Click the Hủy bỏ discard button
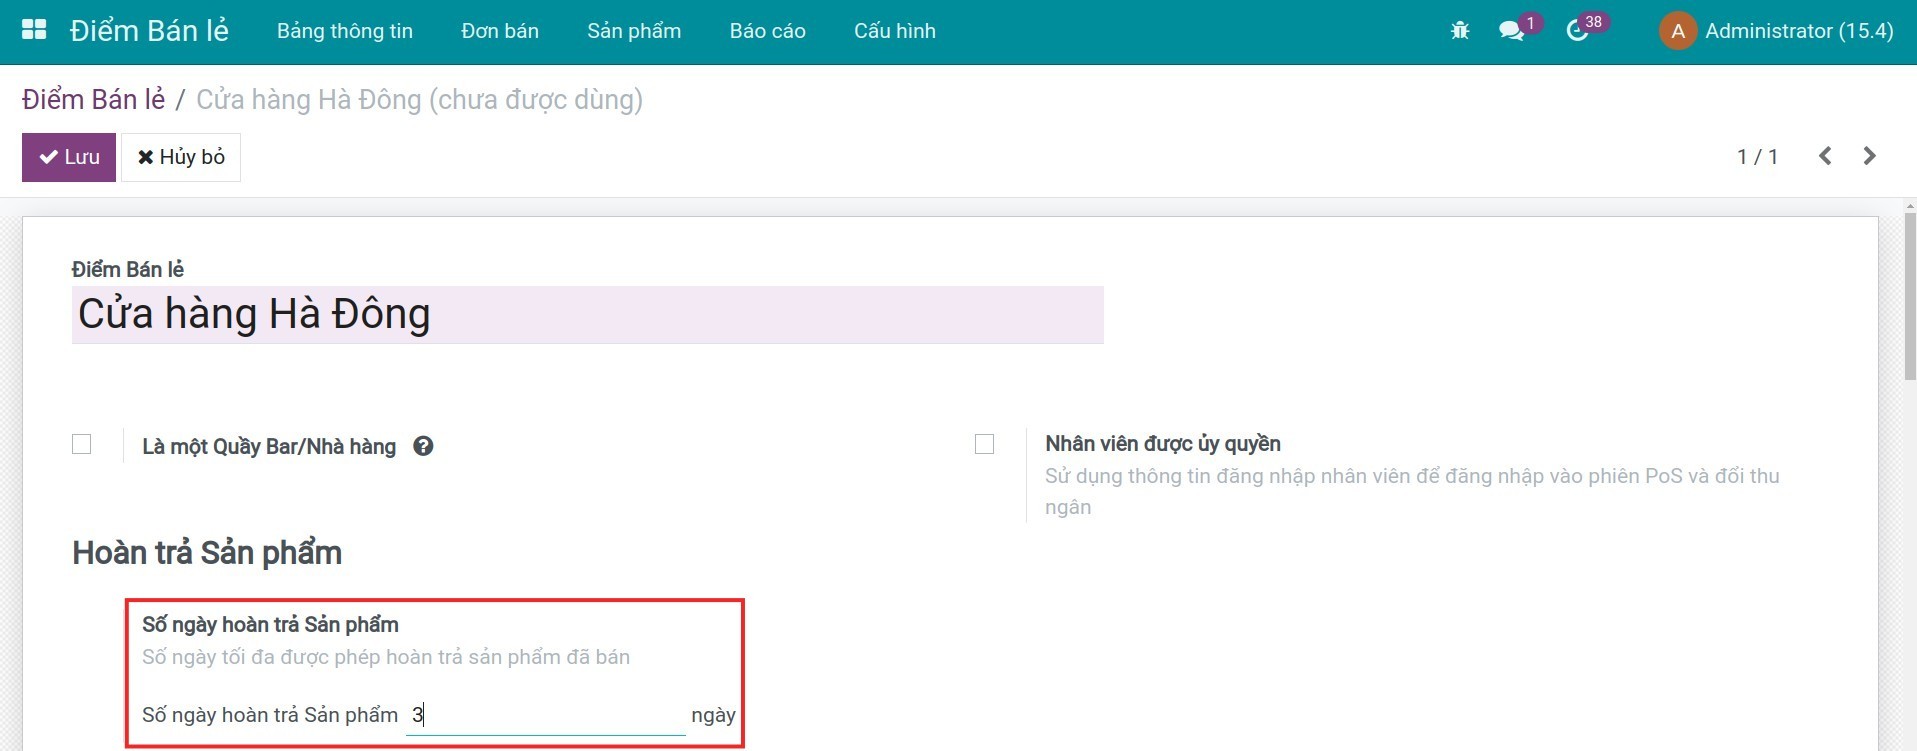Screen dimensions: 1917x751 pos(181,157)
